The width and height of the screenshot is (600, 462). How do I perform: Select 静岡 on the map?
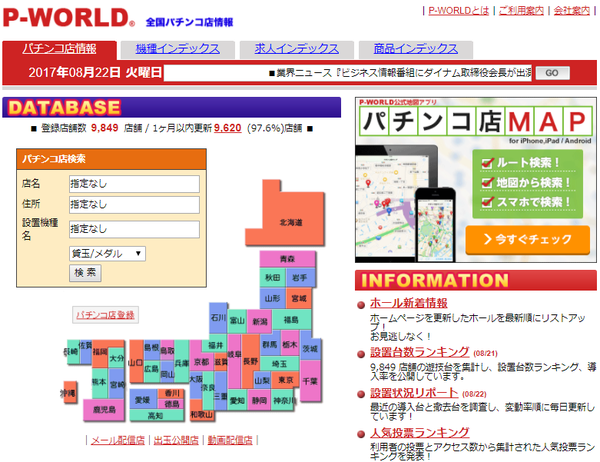coord(259,400)
